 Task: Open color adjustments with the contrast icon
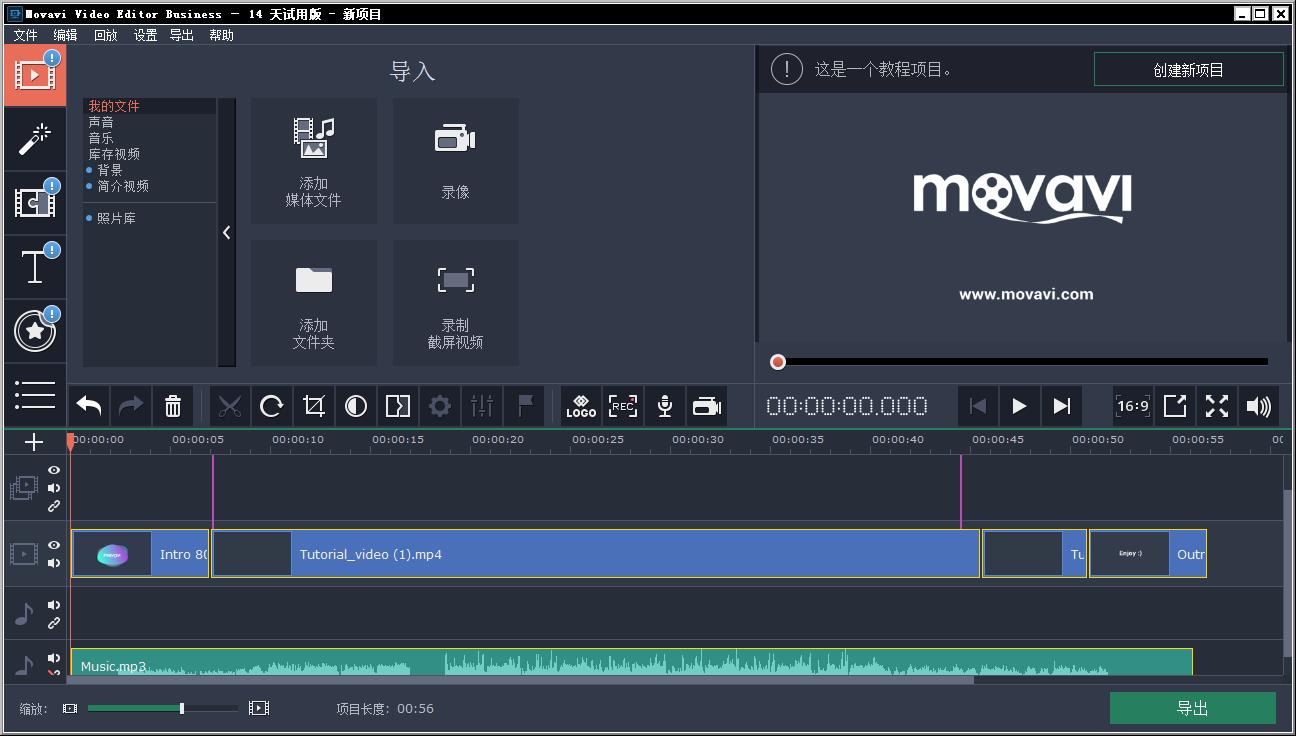[x=355, y=406]
